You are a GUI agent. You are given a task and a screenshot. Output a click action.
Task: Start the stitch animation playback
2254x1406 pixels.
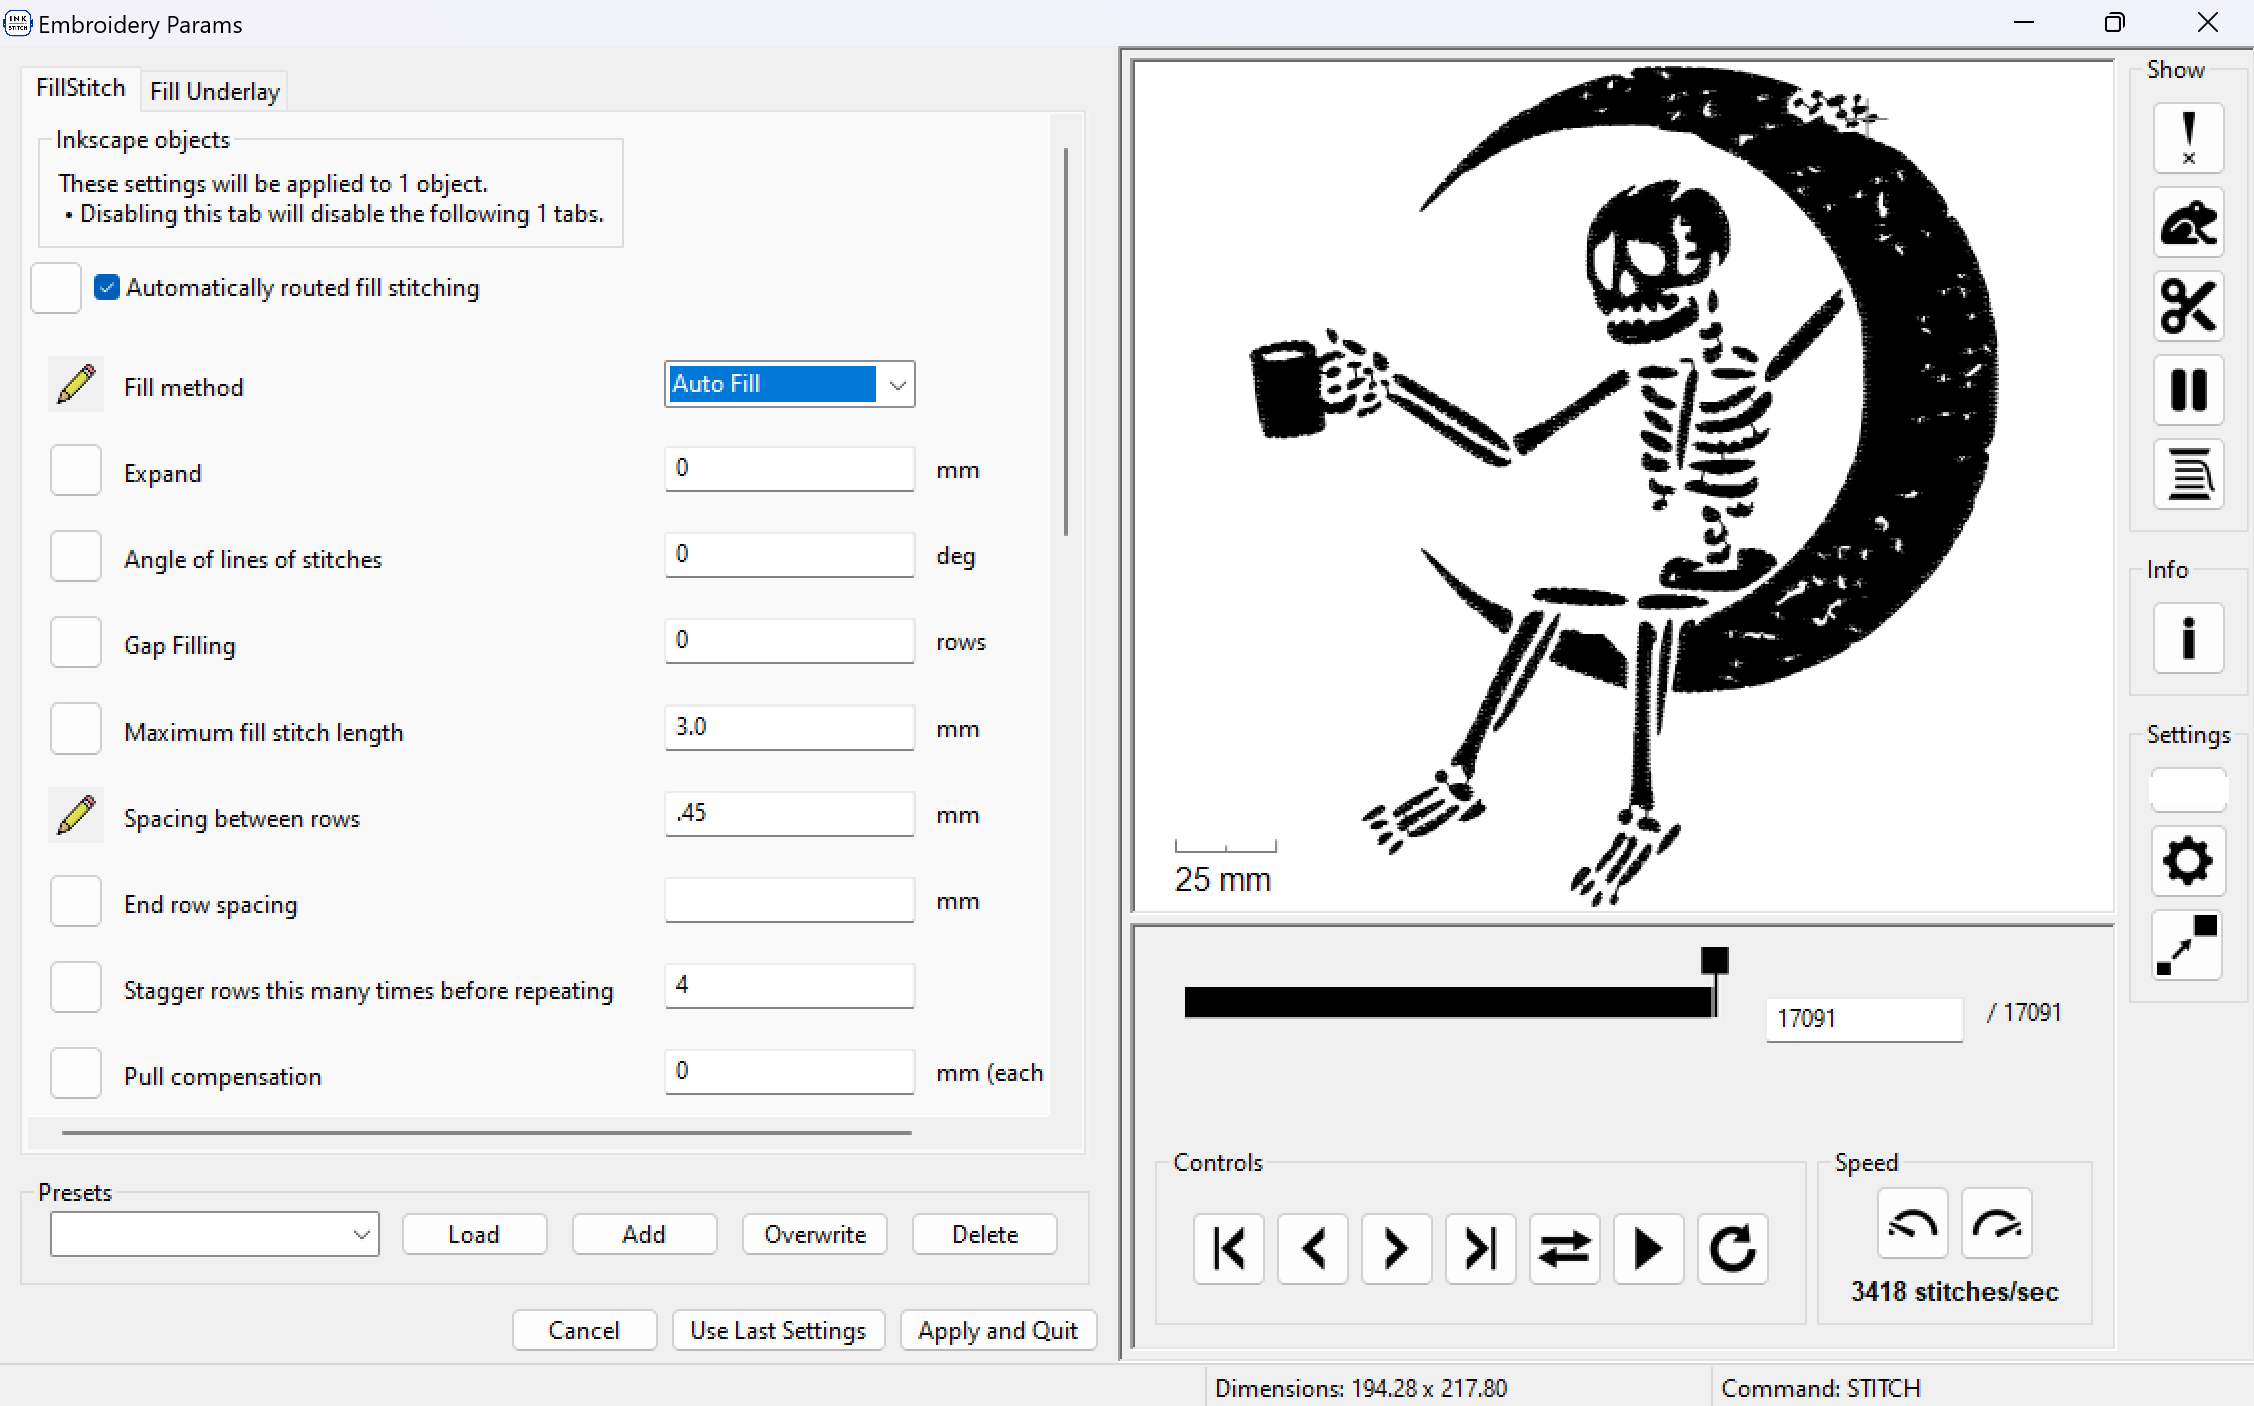(1649, 1249)
